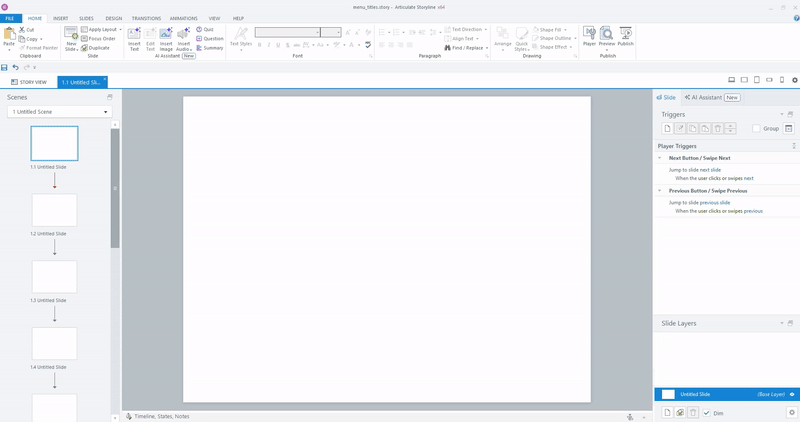Add a slide with New Slide icon
800x422 pixels.
coord(71,34)
